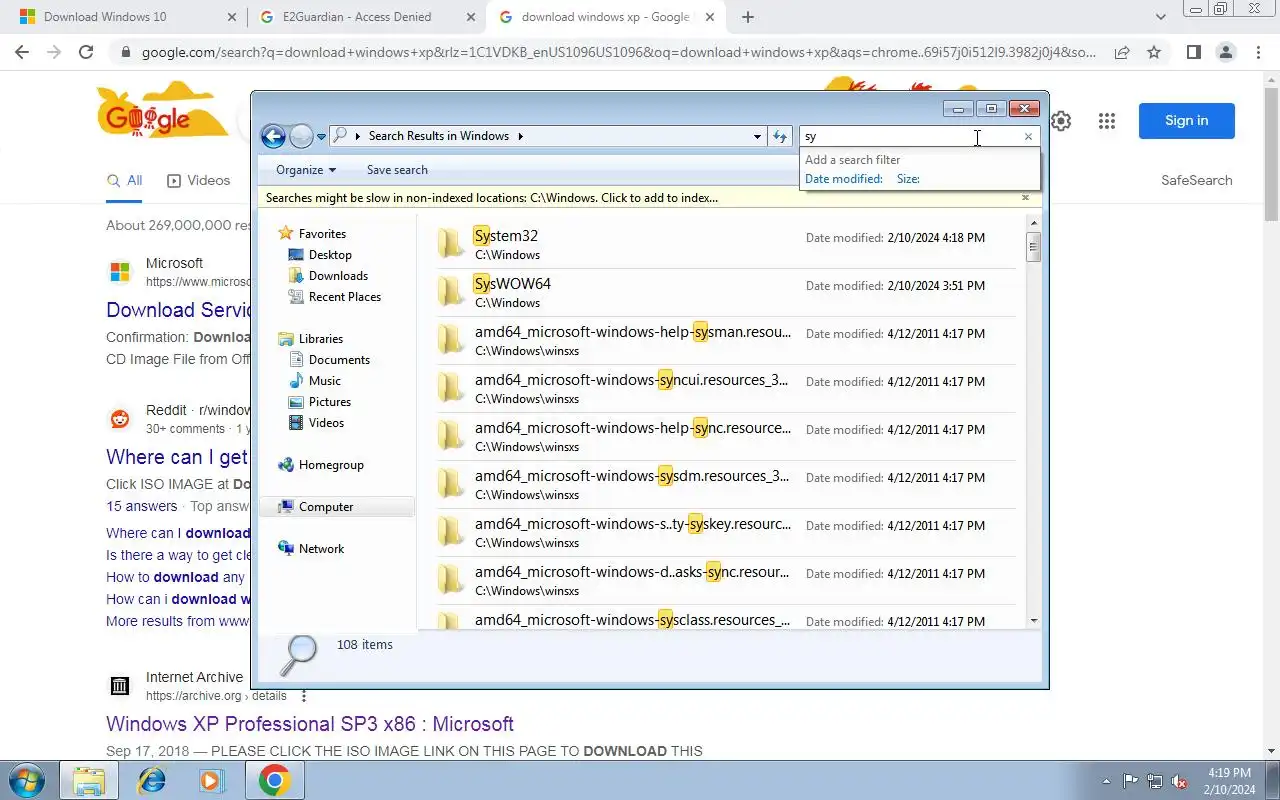The width and height of the screenshot is (1280, 800).
Task: Select the help-sysman.resou folder result
Action: pos(725,340)
